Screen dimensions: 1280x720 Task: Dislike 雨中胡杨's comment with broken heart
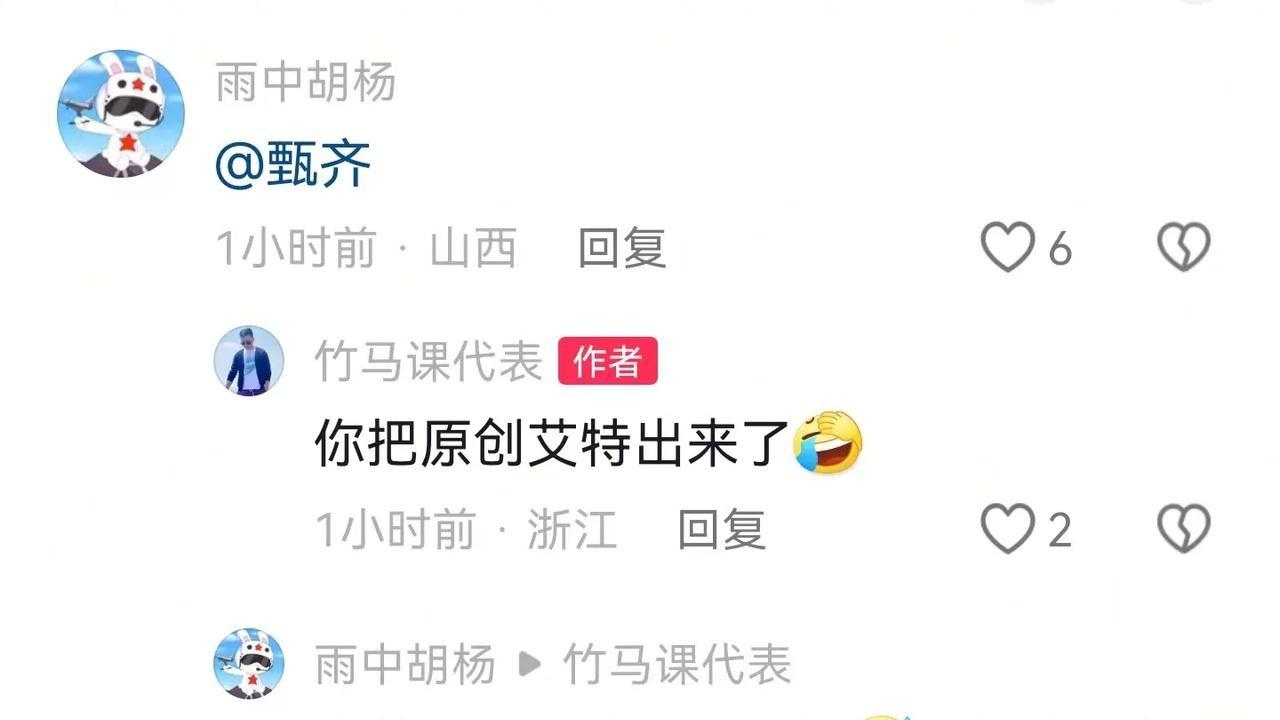1183,247
